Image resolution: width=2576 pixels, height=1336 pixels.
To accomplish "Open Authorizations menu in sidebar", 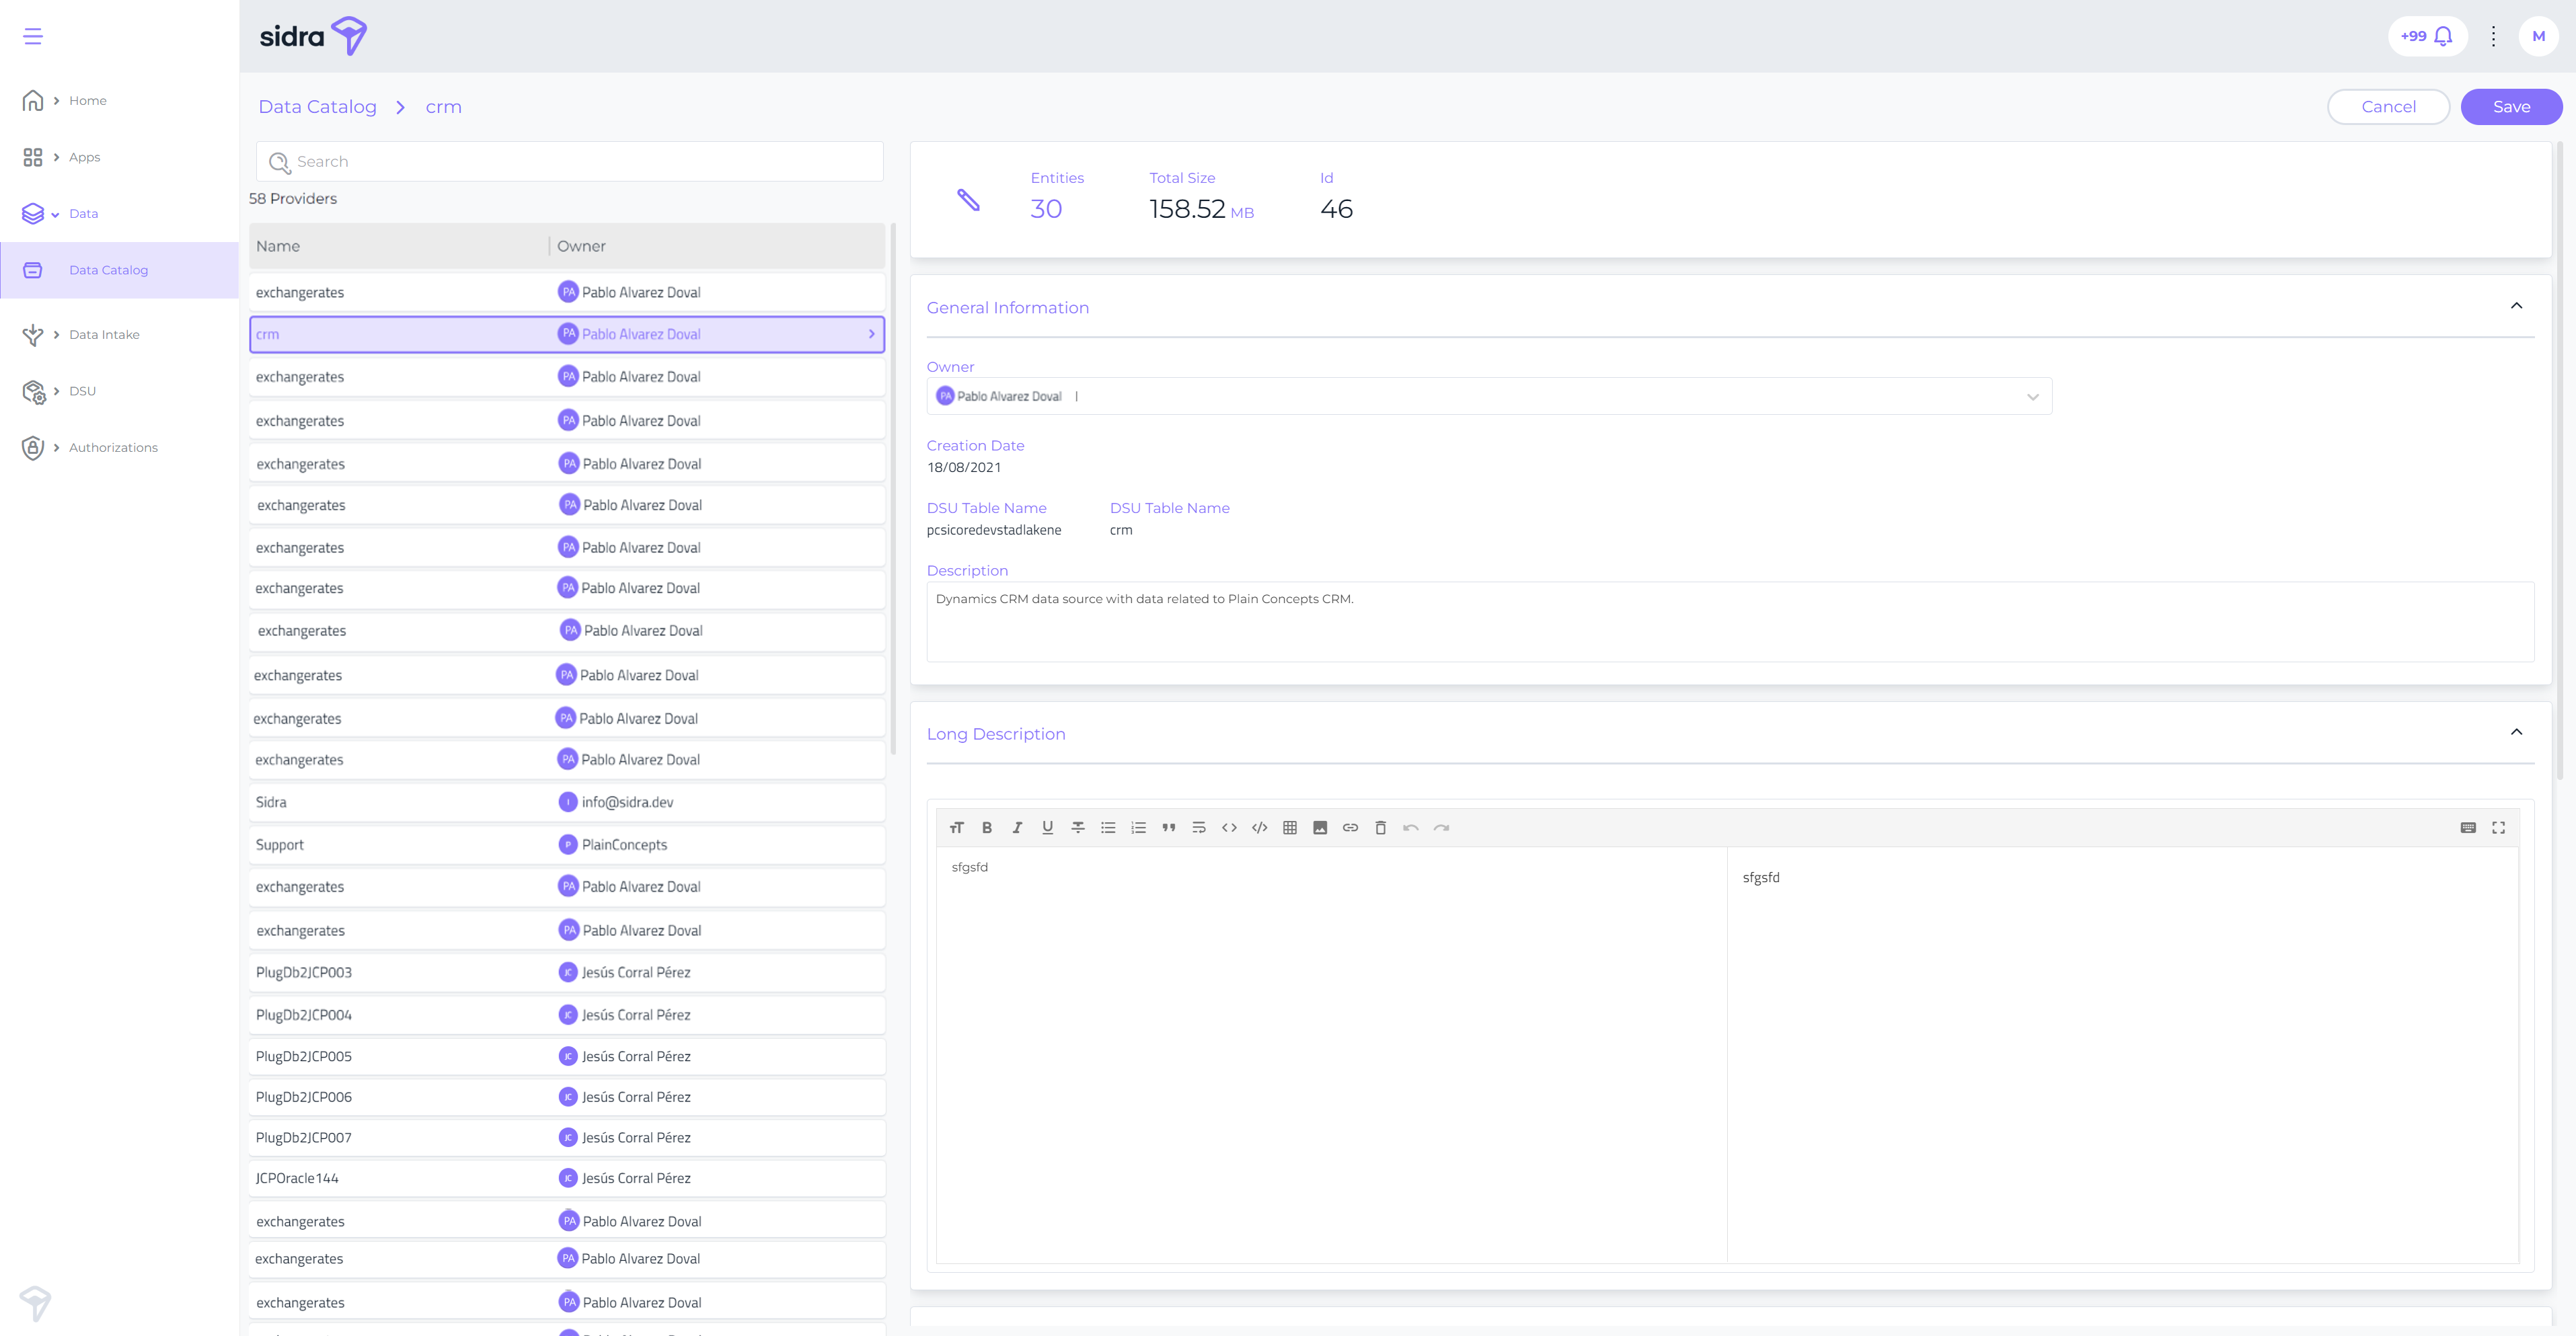I will coord(113,447).
